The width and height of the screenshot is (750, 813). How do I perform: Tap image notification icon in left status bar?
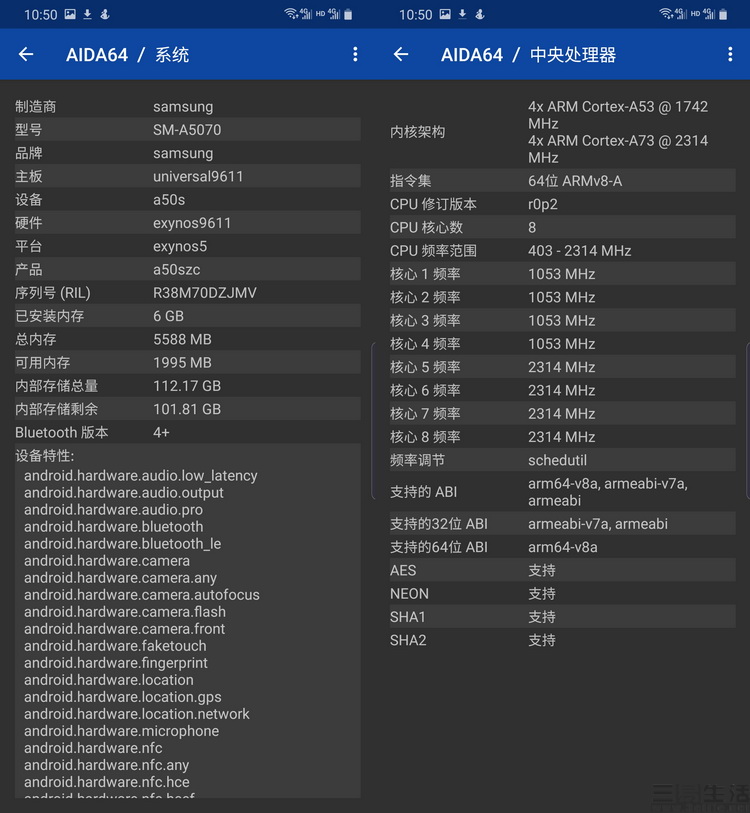pyautogui.click(x=70, y=14)
